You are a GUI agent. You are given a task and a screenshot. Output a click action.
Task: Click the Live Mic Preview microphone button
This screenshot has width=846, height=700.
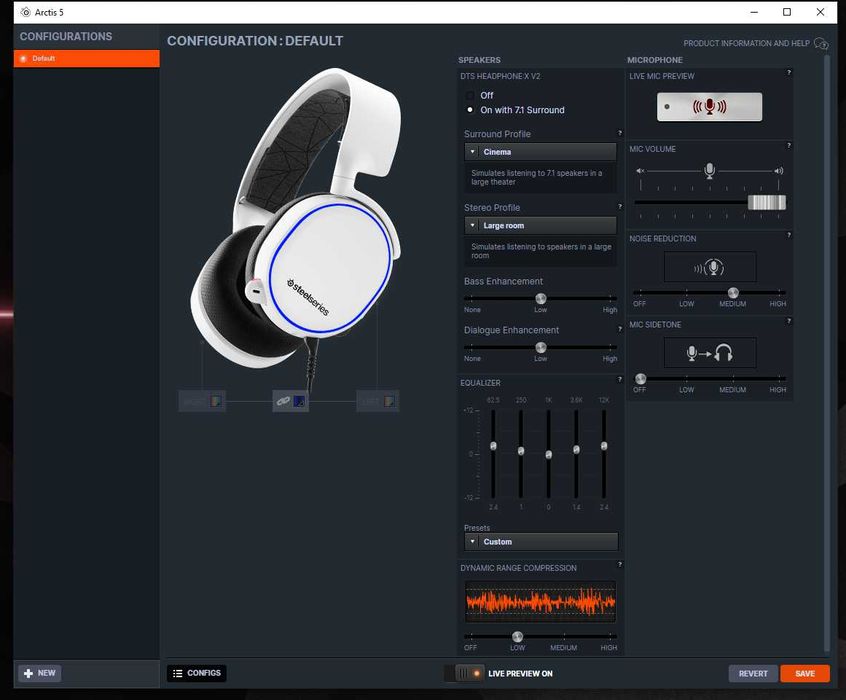tap(709, 107)
